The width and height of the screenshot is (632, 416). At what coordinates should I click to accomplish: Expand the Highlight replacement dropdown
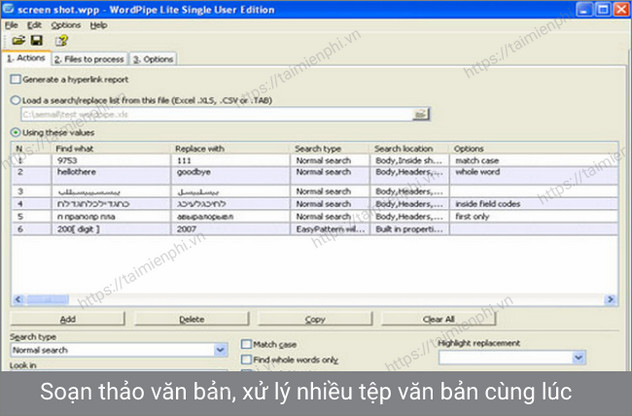578,357
